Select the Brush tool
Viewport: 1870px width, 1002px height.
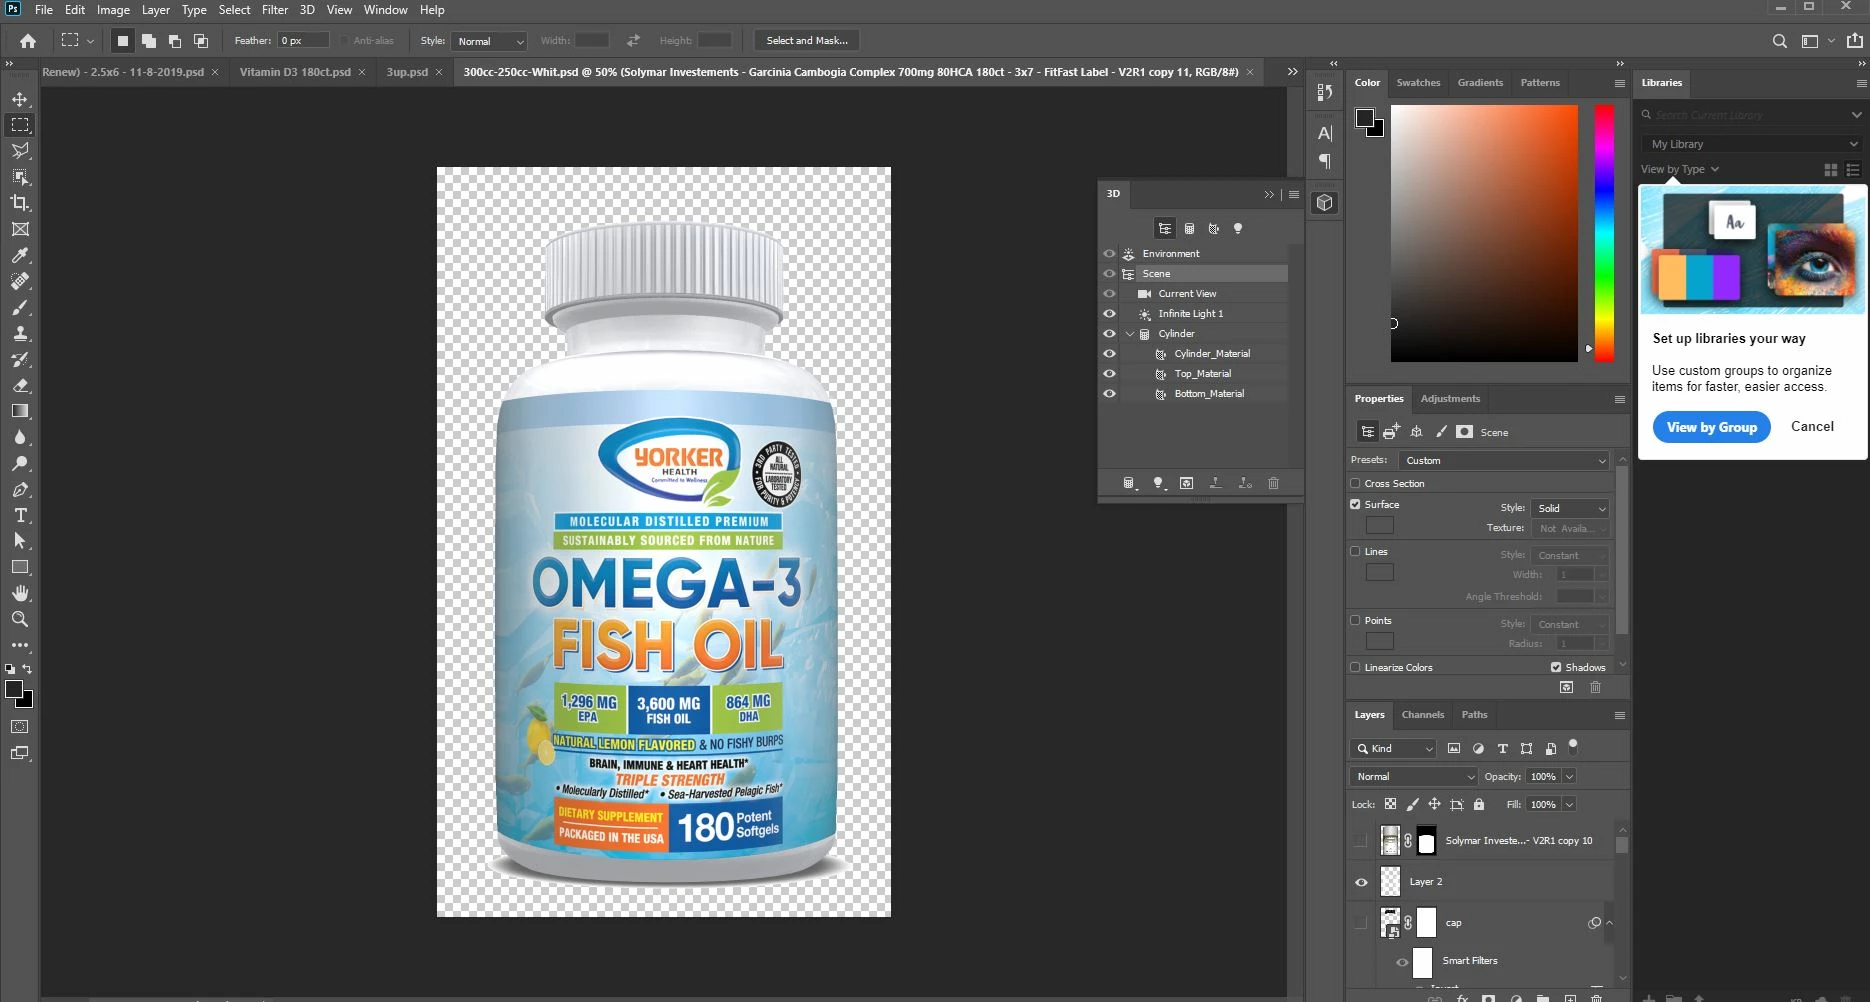[x=20, y=307]
